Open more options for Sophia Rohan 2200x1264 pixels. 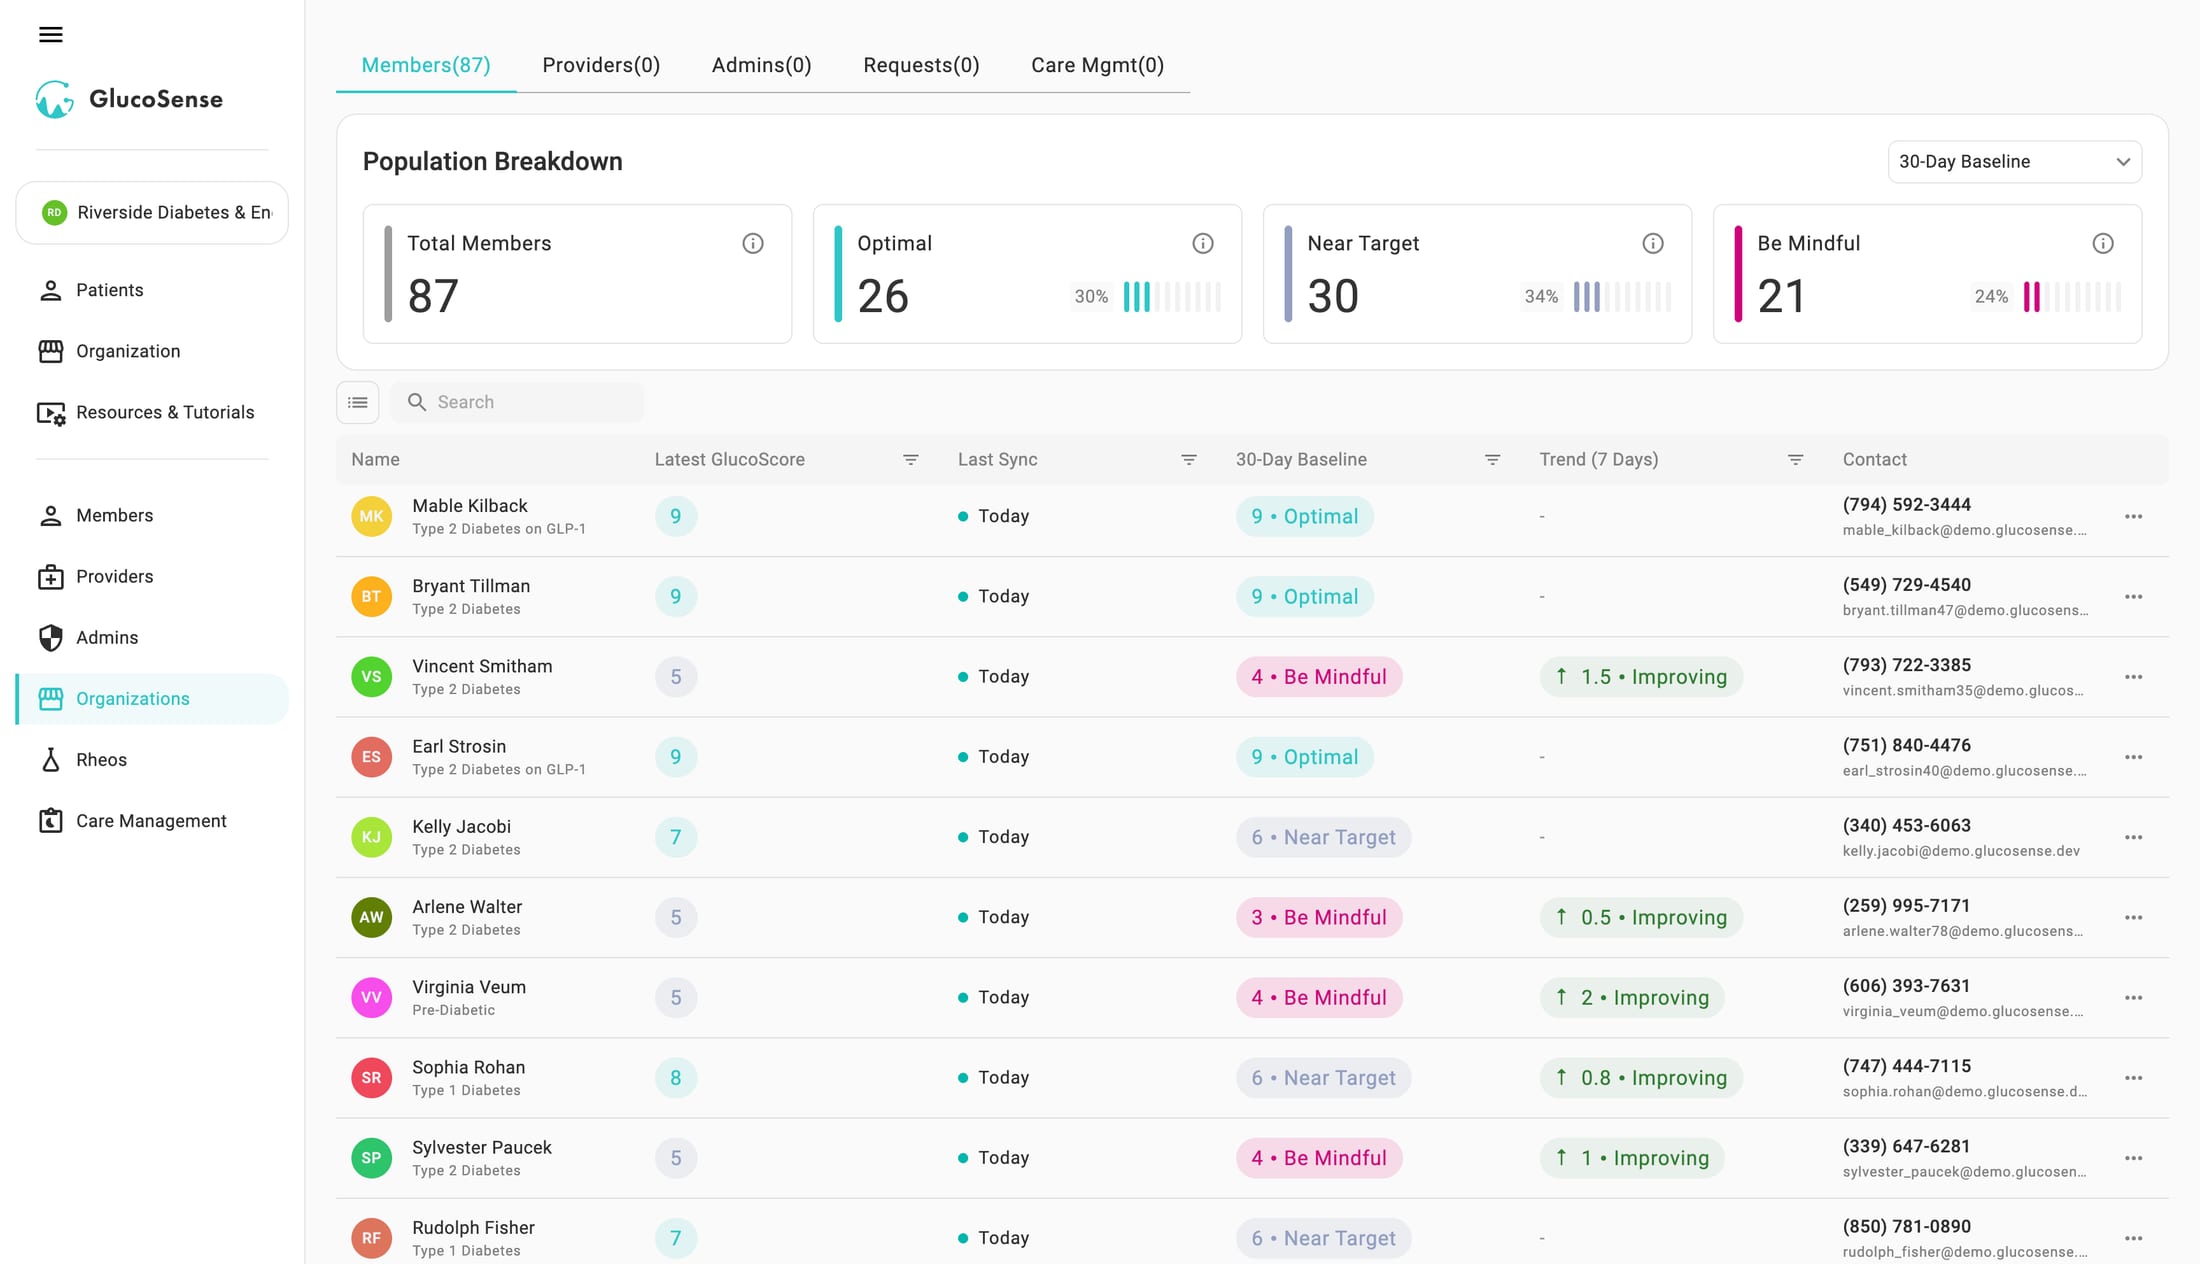coord(2133,1078)
